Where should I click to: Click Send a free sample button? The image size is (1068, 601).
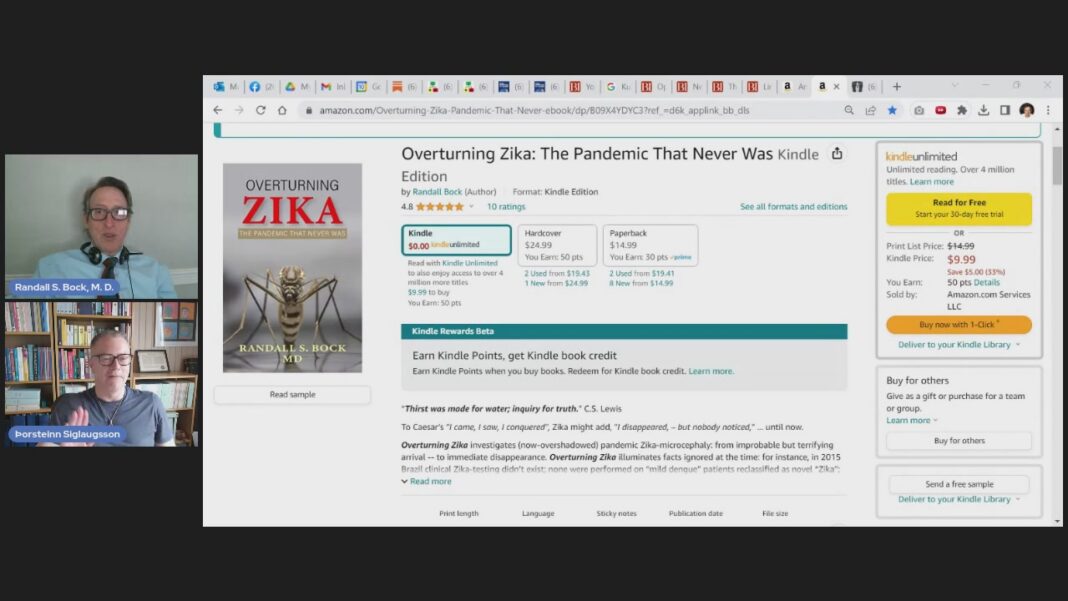click(x=959, y=484)
